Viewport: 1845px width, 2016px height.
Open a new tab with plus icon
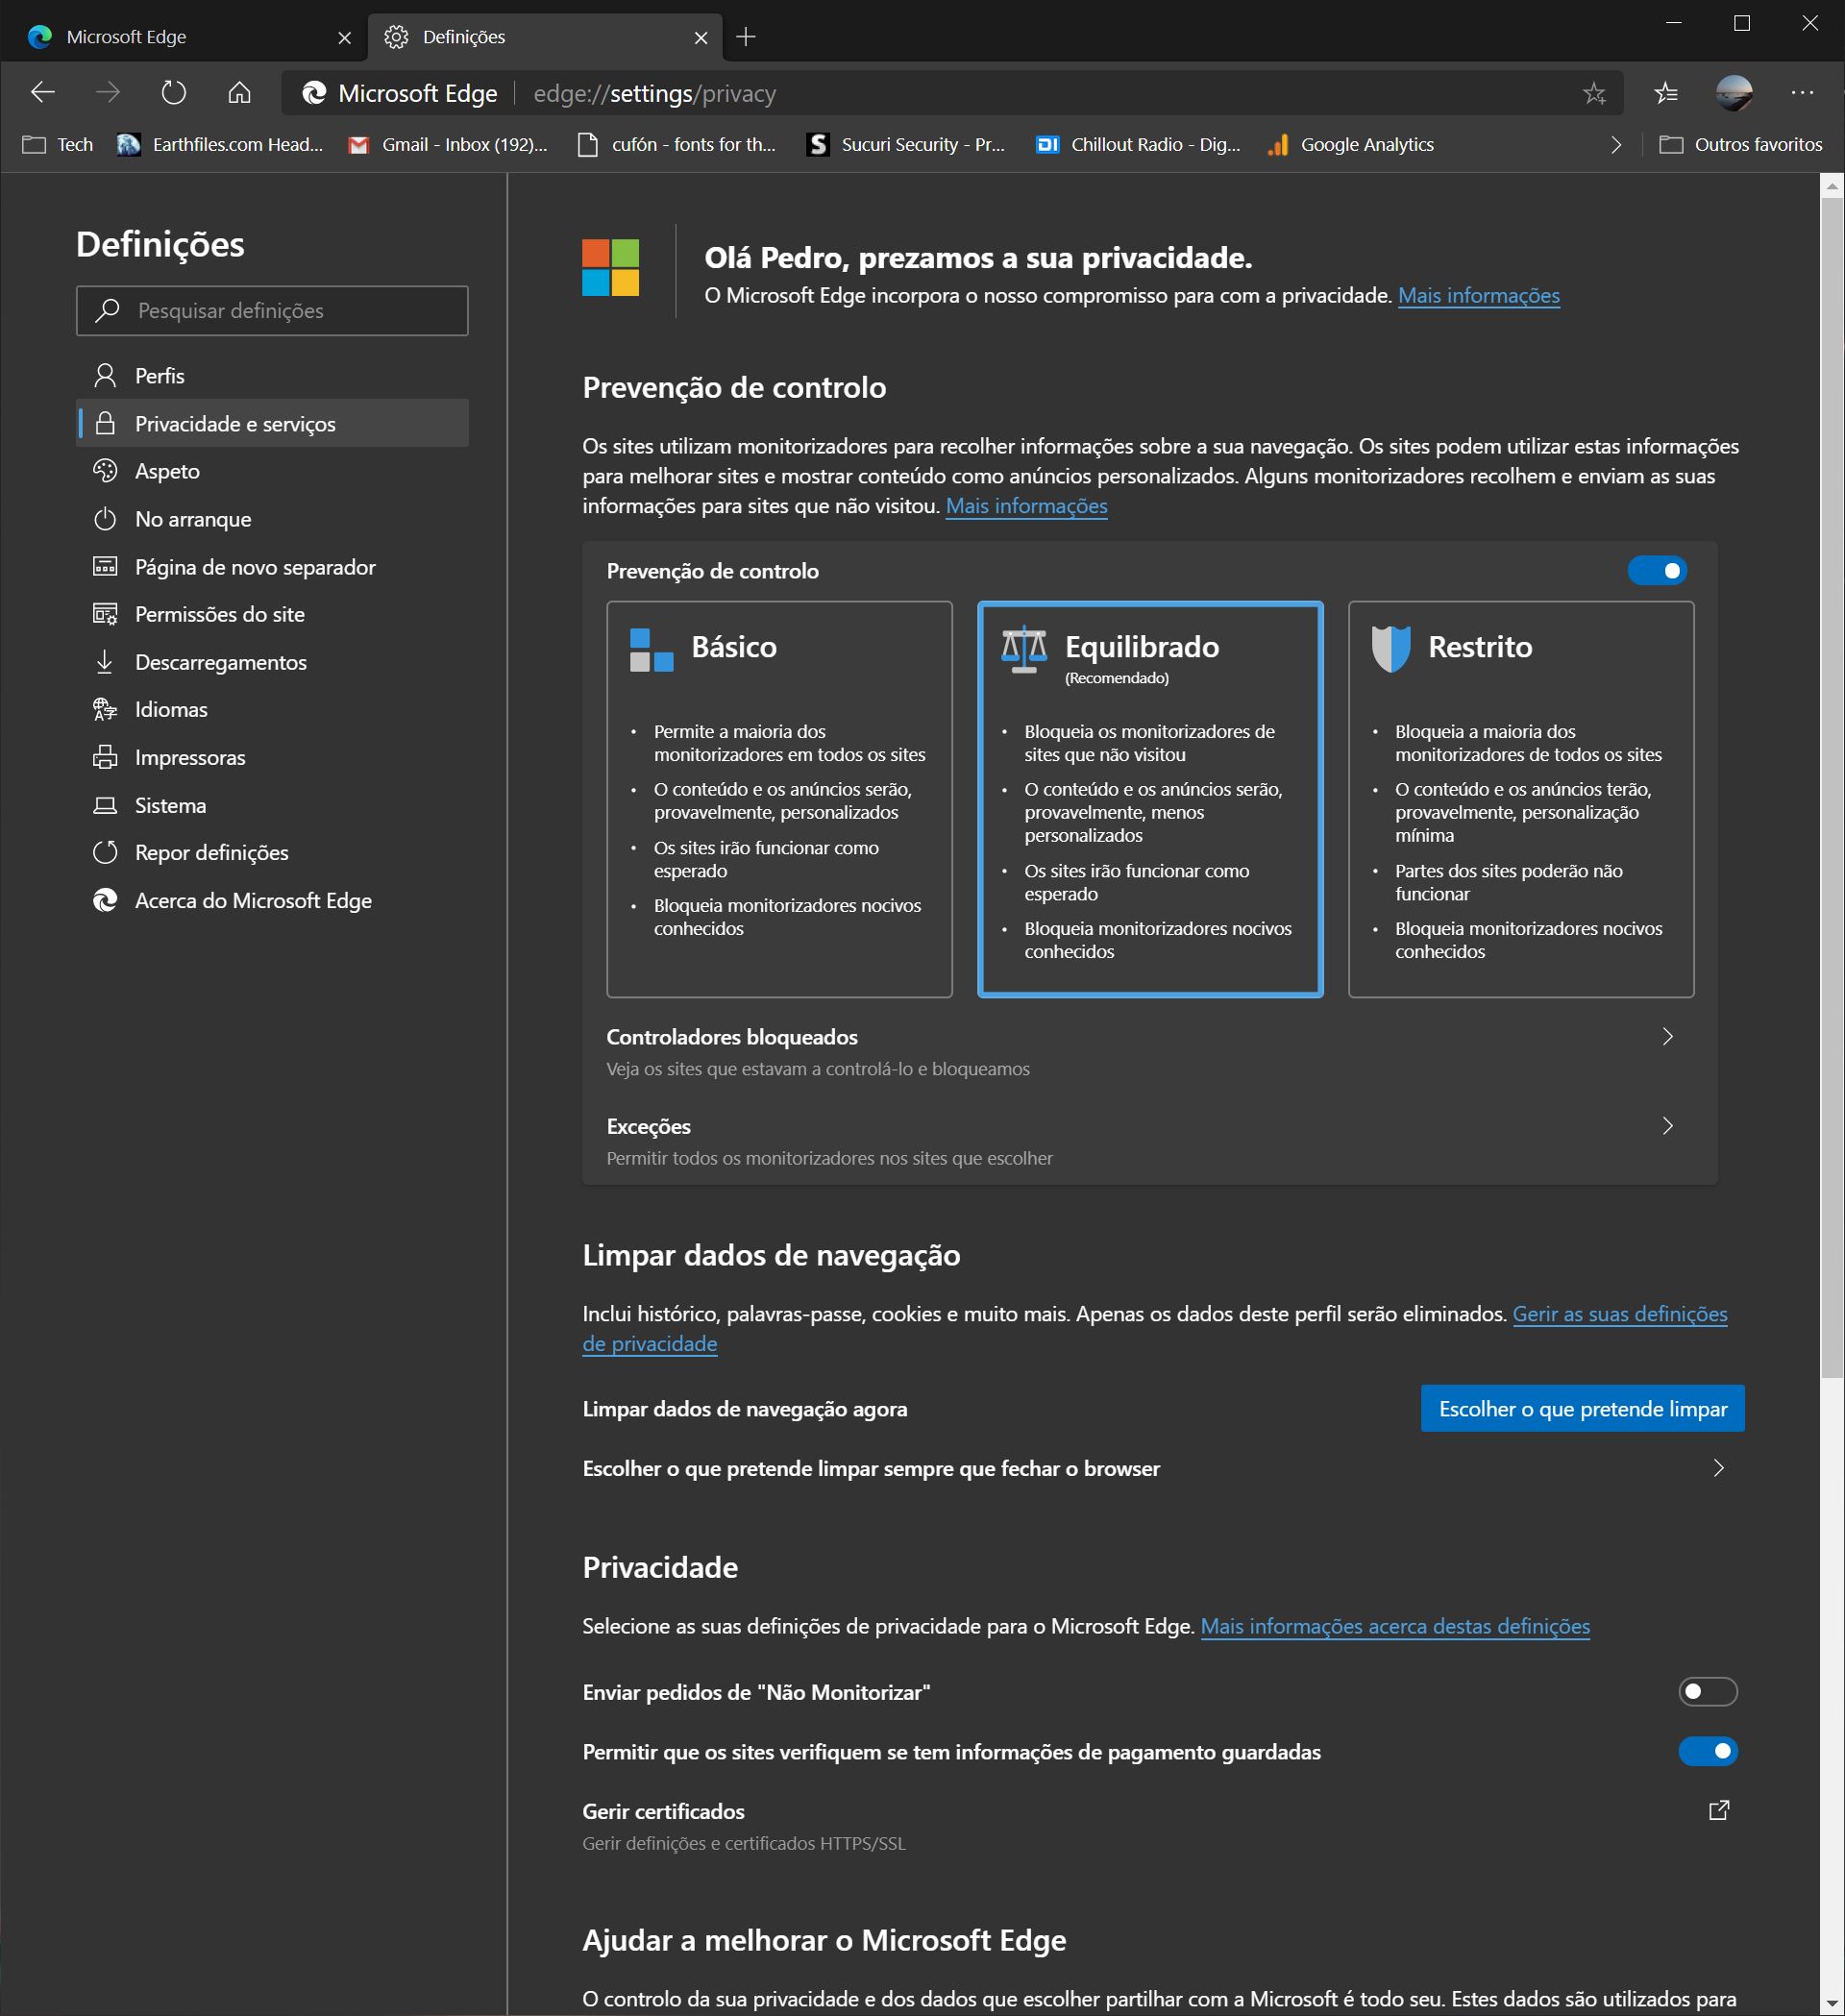[x=746, y=37]
